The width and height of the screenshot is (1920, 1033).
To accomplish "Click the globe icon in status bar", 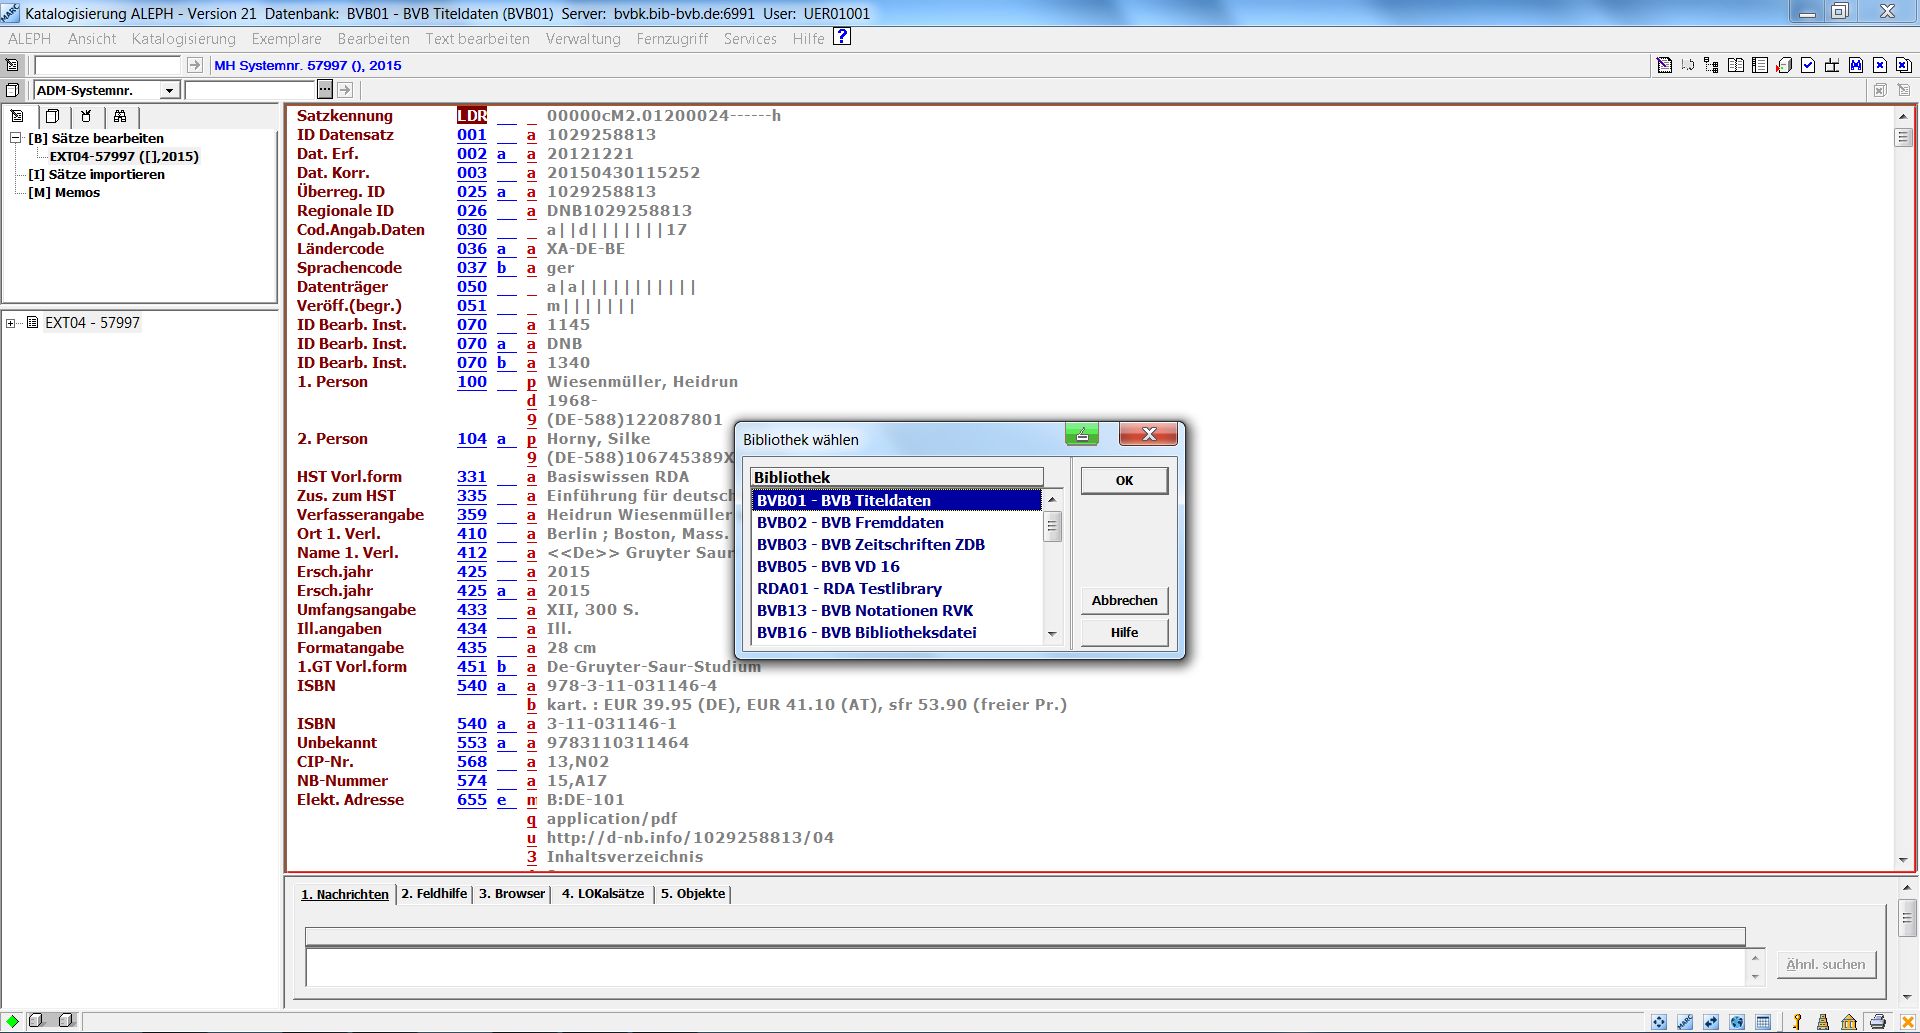I will click(x=1737, y=1021).
